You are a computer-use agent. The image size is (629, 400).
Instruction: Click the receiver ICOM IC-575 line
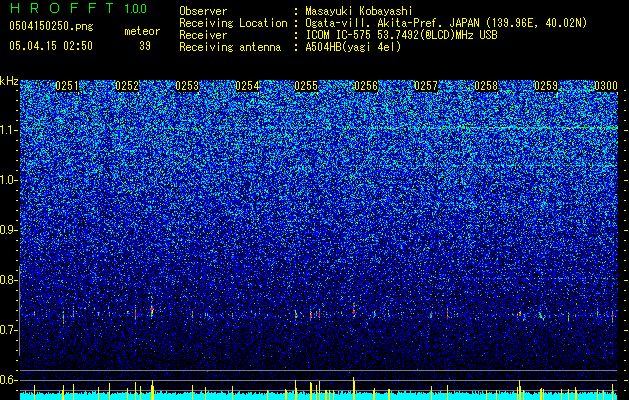pos(401,35)
